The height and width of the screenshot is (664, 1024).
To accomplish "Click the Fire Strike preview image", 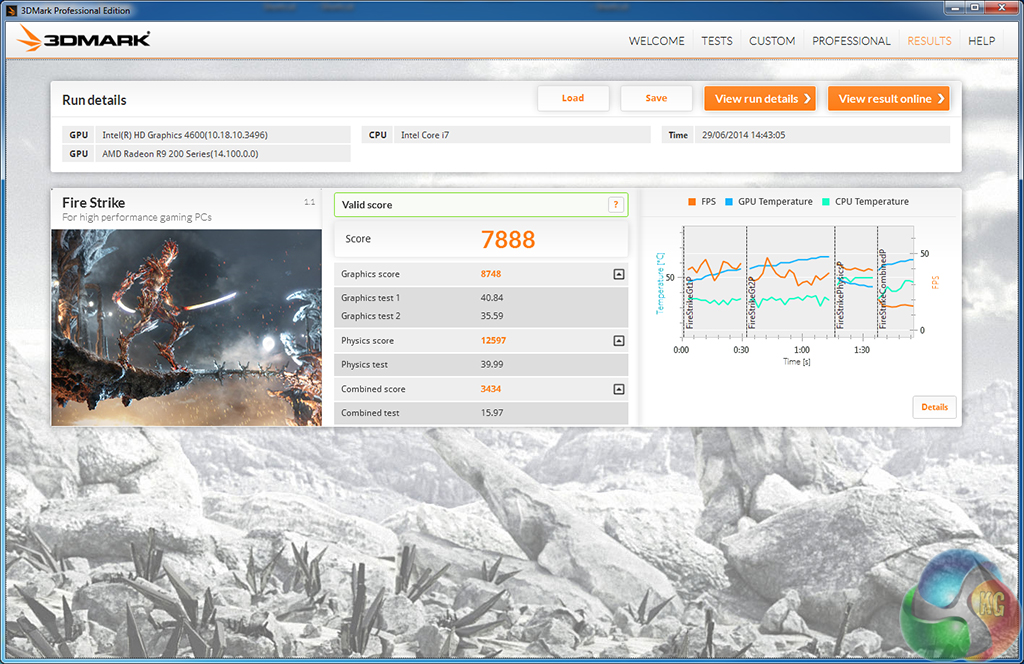I will pos(186,327).
